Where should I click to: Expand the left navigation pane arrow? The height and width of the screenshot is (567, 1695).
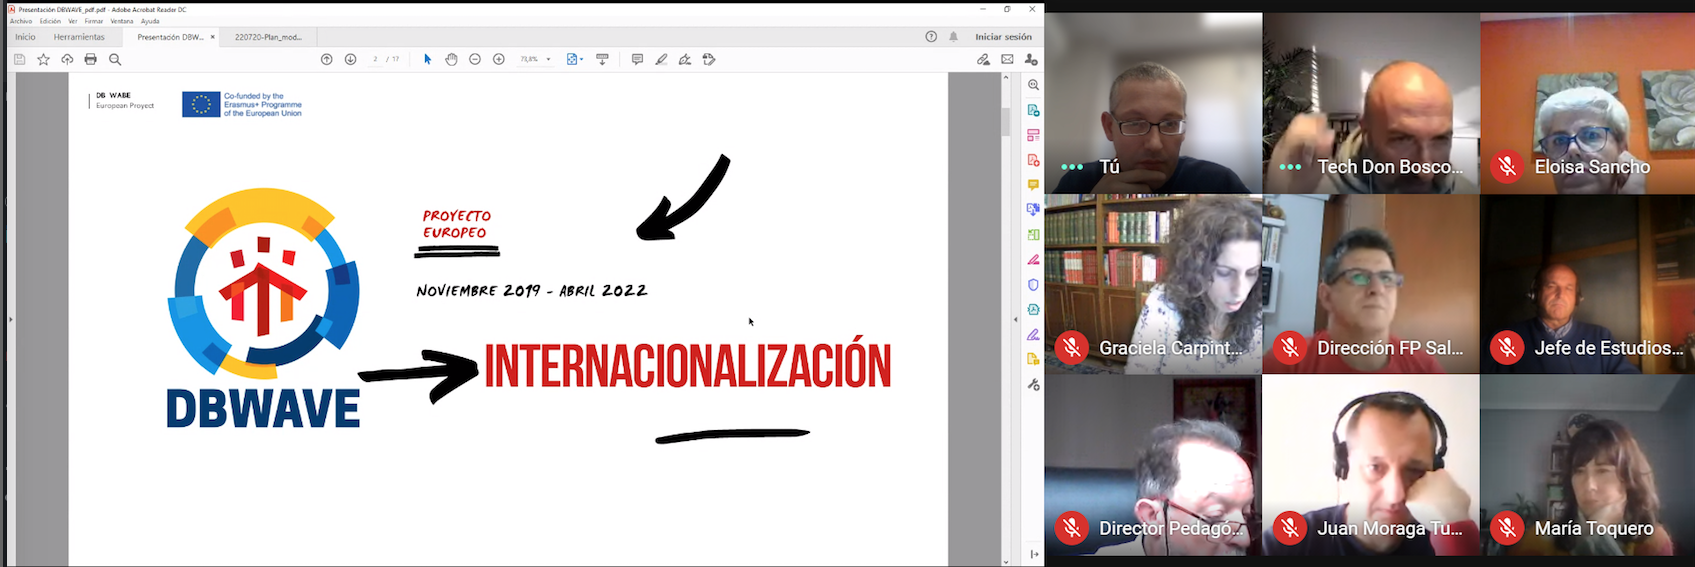coord(11,319)
